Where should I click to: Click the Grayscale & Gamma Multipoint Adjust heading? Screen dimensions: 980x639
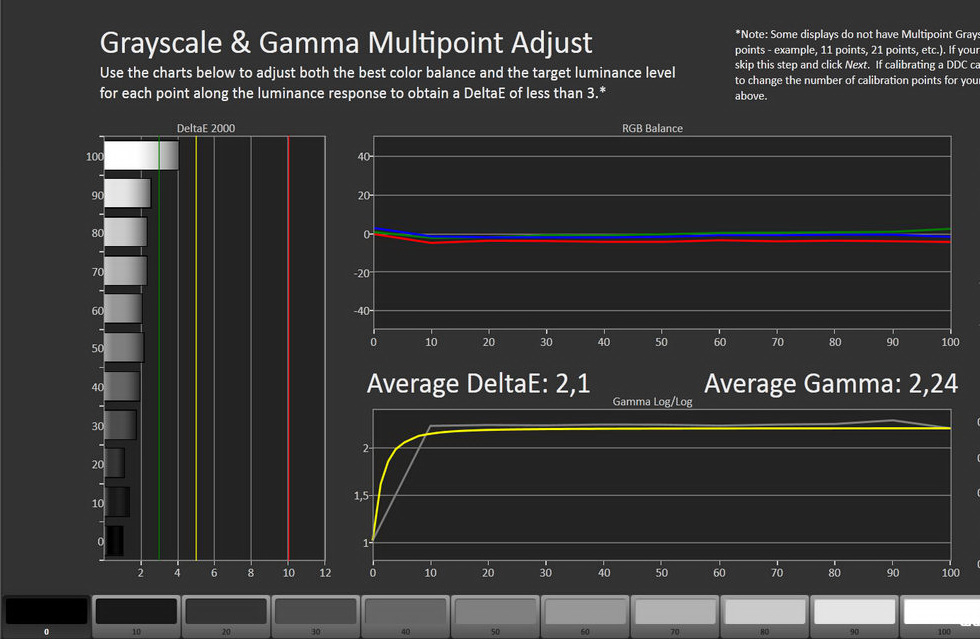346,43
